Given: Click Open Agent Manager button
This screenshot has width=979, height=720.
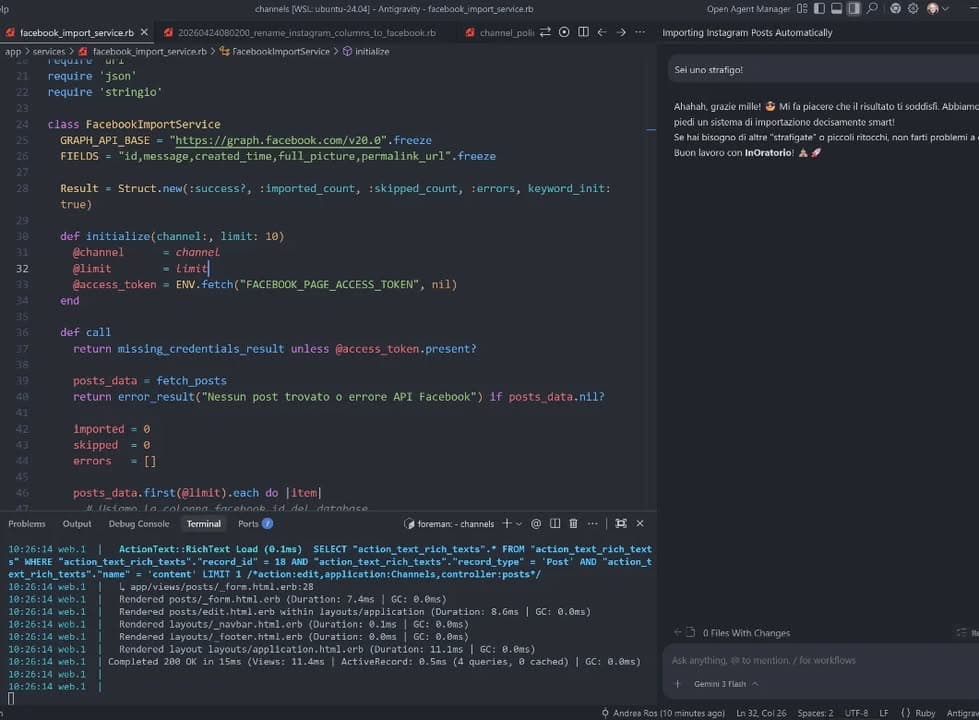Looking at the screenshot, I should tap(749, 9).
